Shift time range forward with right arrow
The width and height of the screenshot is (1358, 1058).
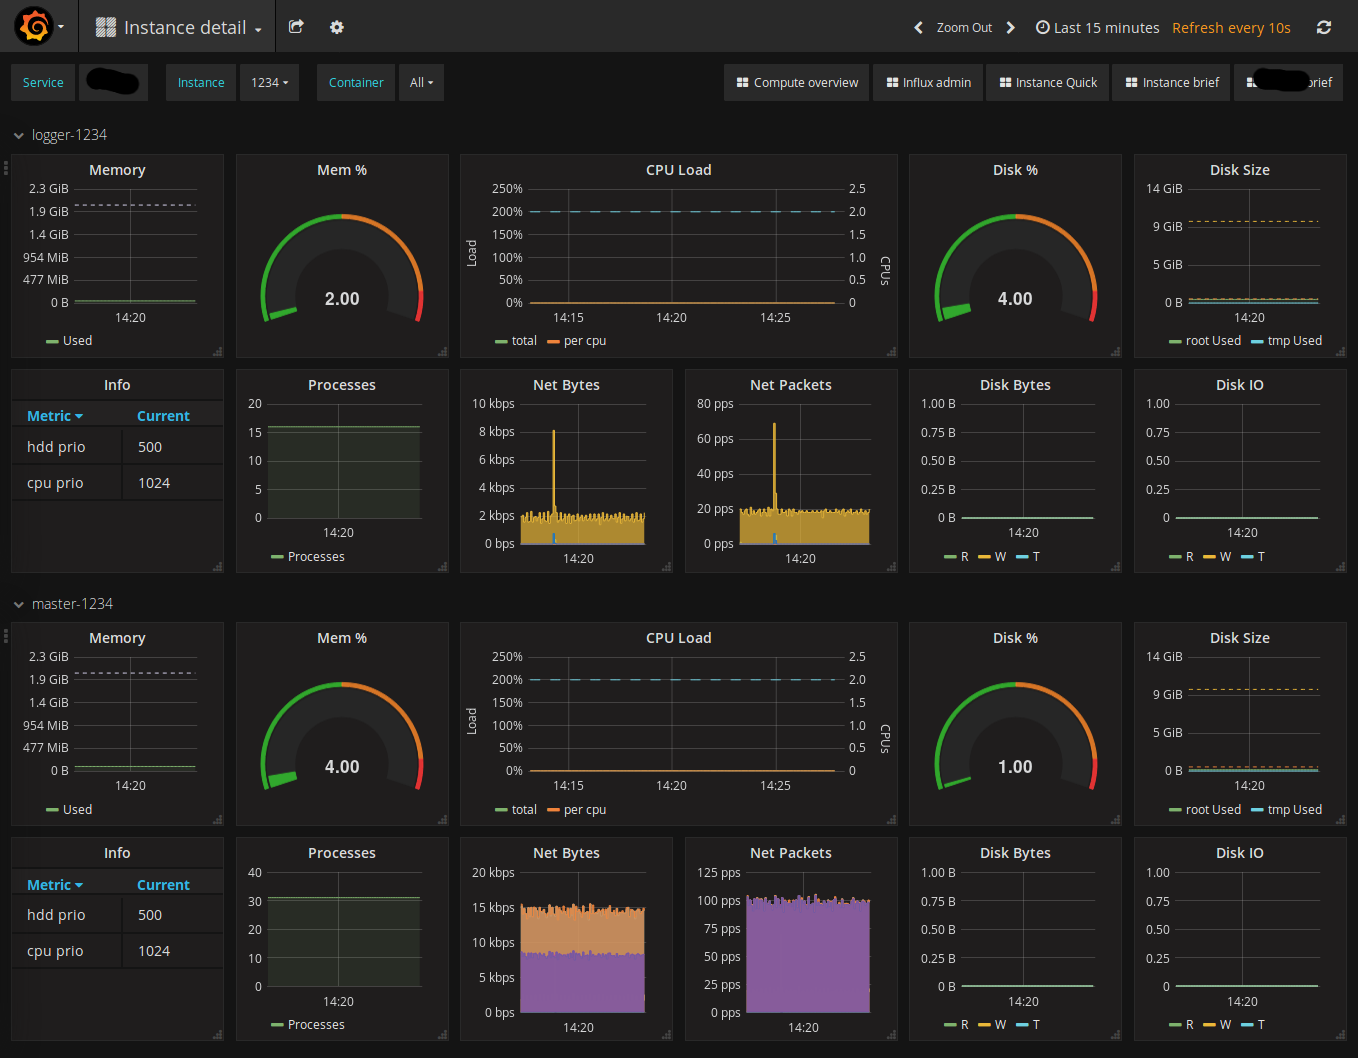(x=1011, y=28)
